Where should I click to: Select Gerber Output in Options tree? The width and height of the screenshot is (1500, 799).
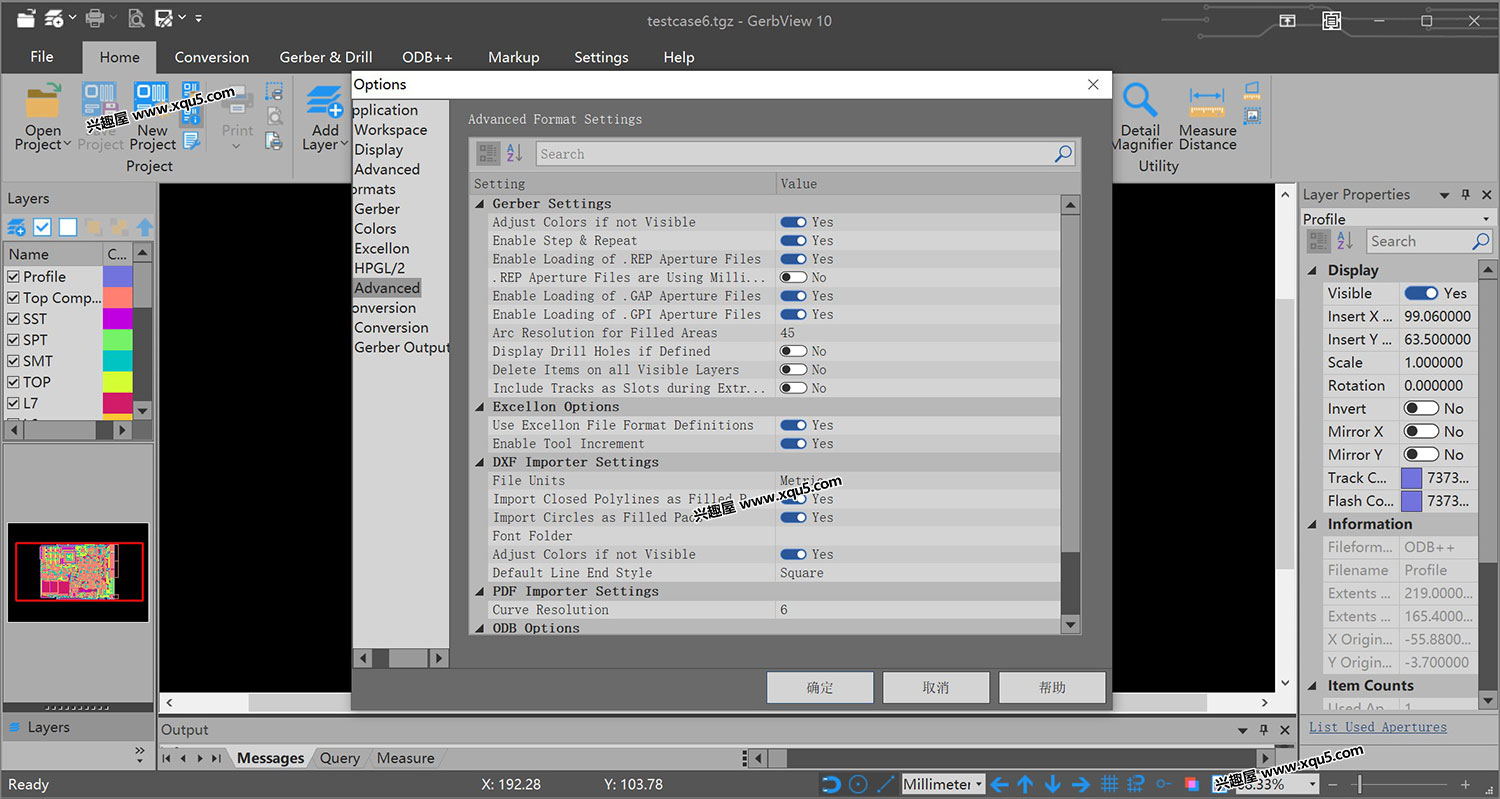click(x=402, y=347)
